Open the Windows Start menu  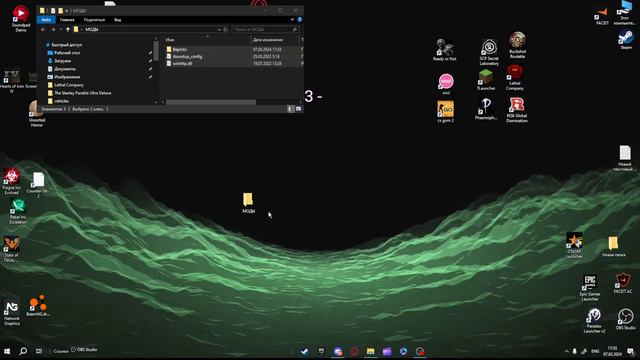click(x=7, y=351)
